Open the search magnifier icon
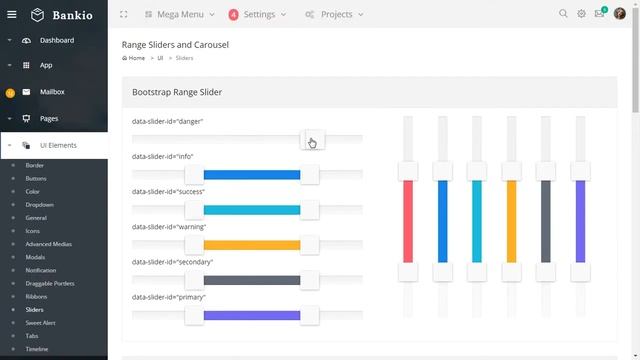Viewport: 640px width, 360px height. click(x=563, y=13)
